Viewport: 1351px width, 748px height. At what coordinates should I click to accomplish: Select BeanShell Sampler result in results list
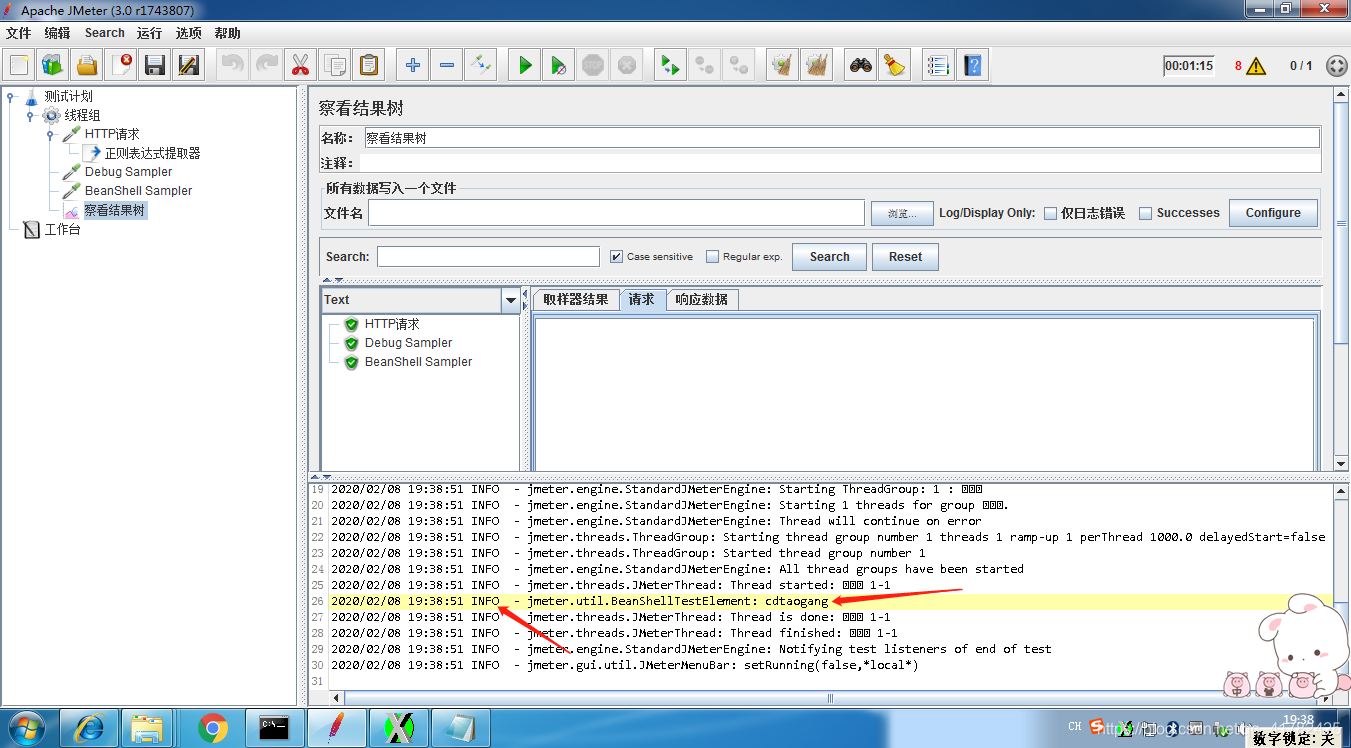point(418,362)
